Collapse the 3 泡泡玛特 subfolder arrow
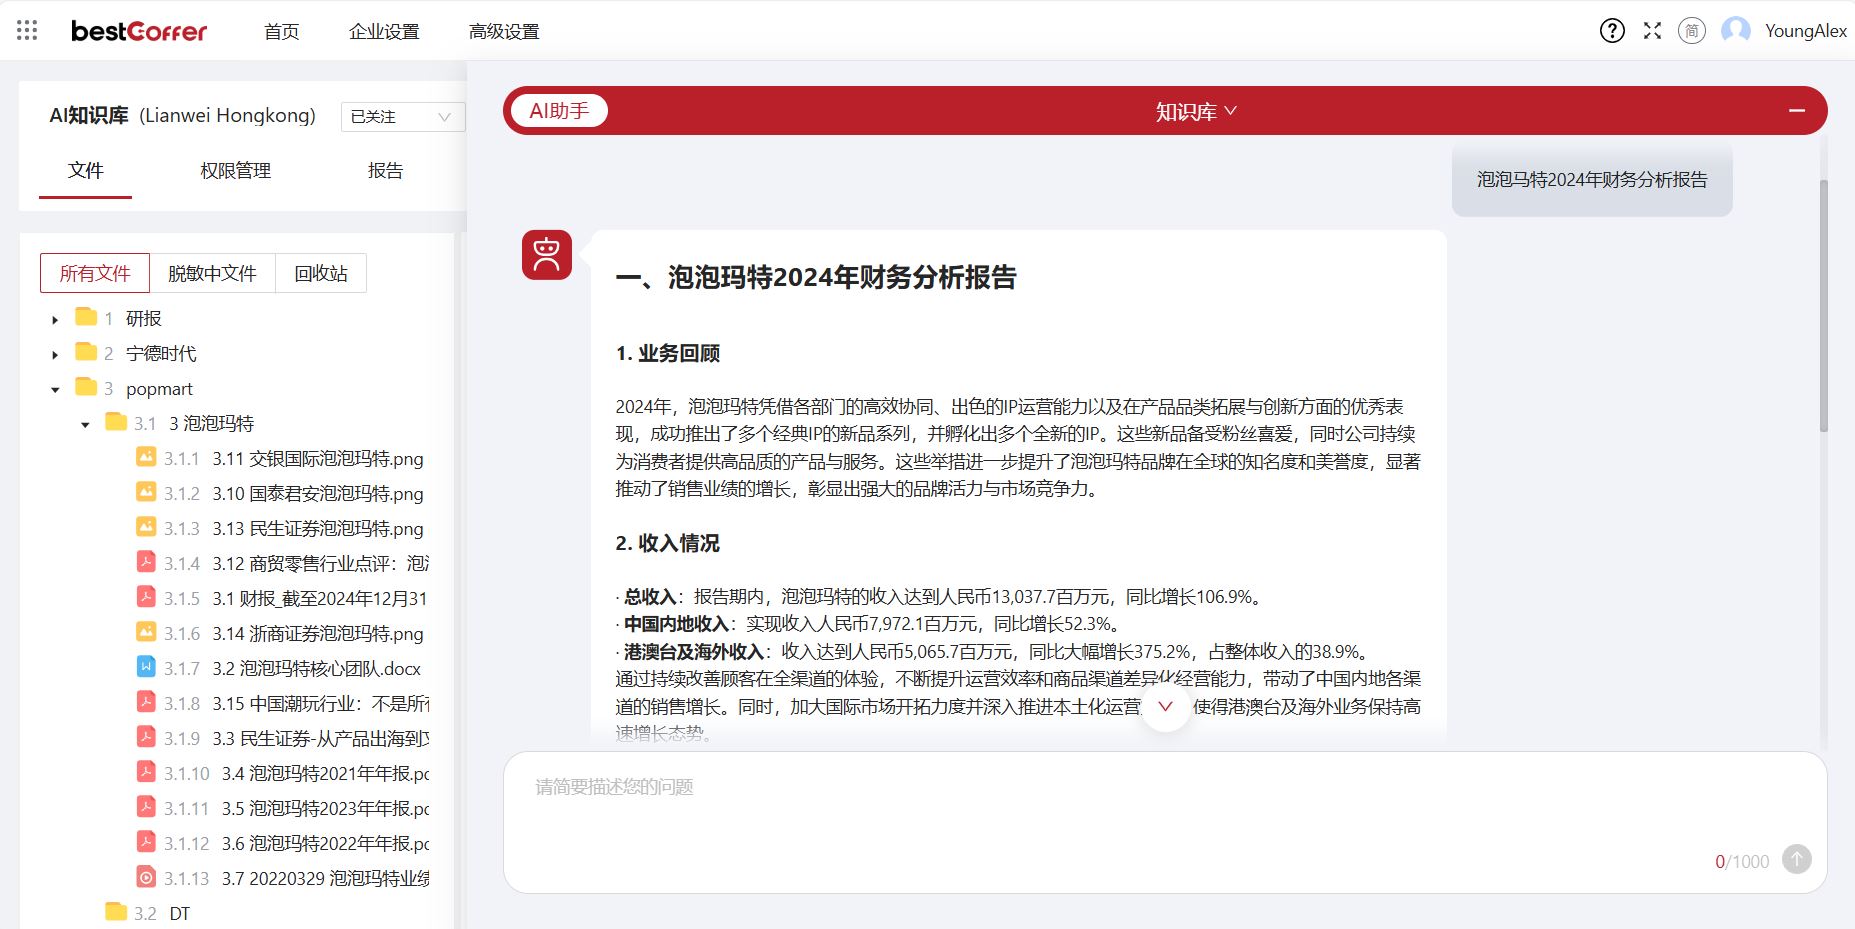 pos(85,425)
